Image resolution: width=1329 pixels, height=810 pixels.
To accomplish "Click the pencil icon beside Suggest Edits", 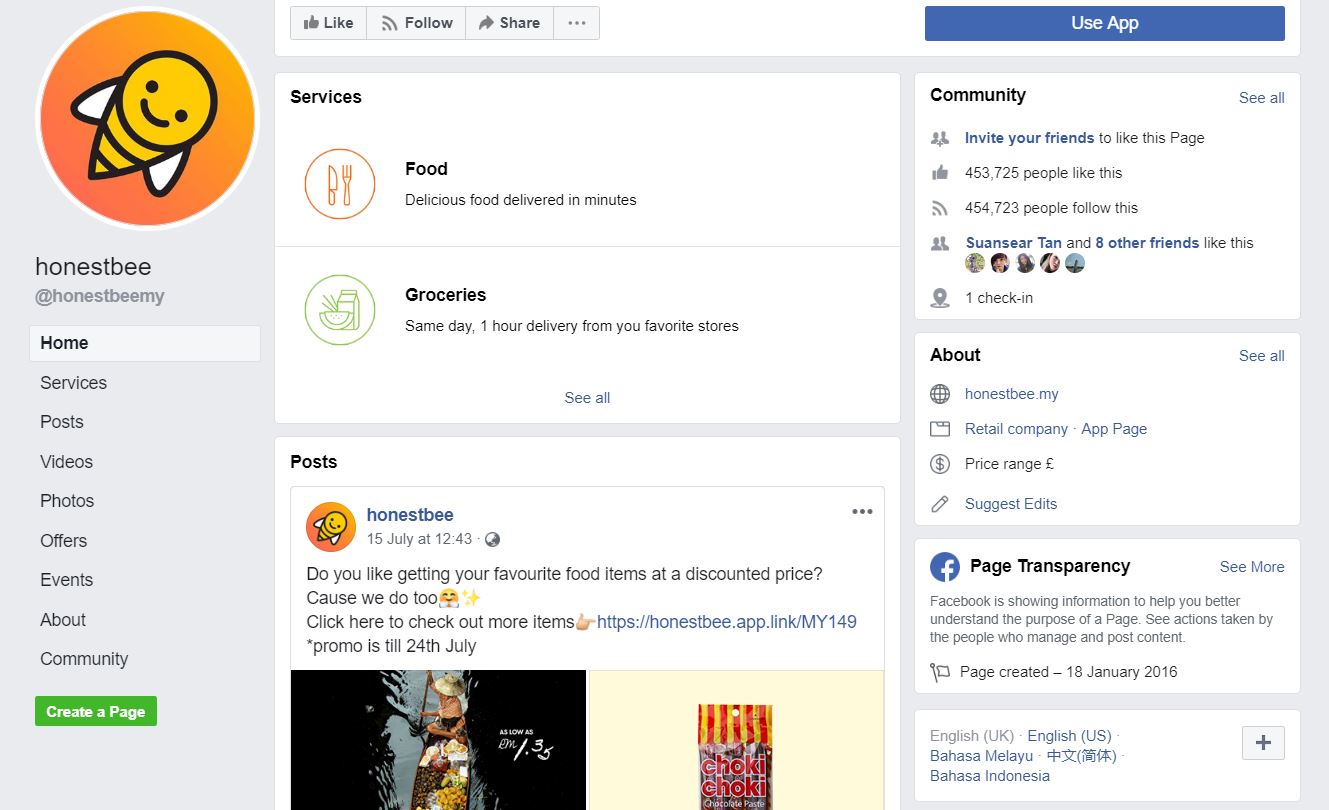I will coord(940,504).
